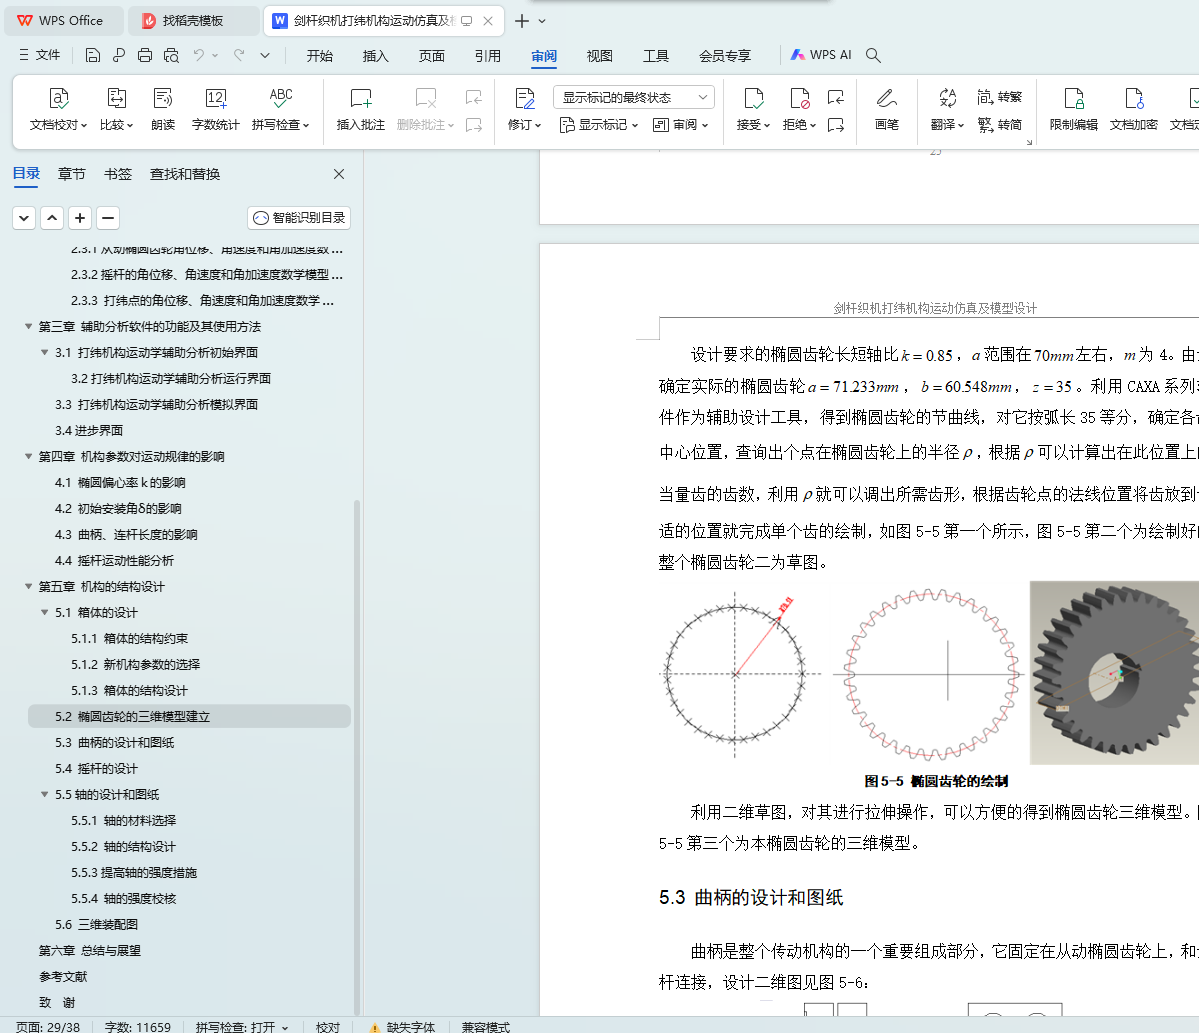
Task: Go to 第六章 总结与展望 in outline
Action: pyautogui.click(x=90, y=950)
